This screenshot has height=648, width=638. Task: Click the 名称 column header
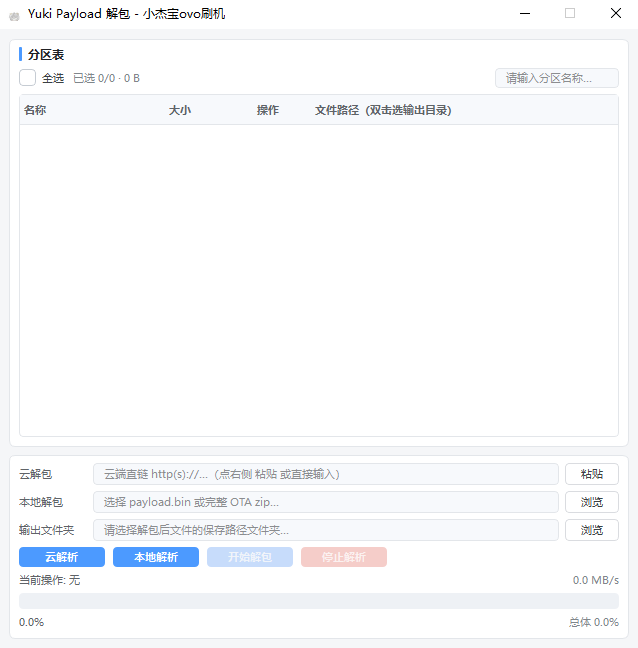pos(35,110)
